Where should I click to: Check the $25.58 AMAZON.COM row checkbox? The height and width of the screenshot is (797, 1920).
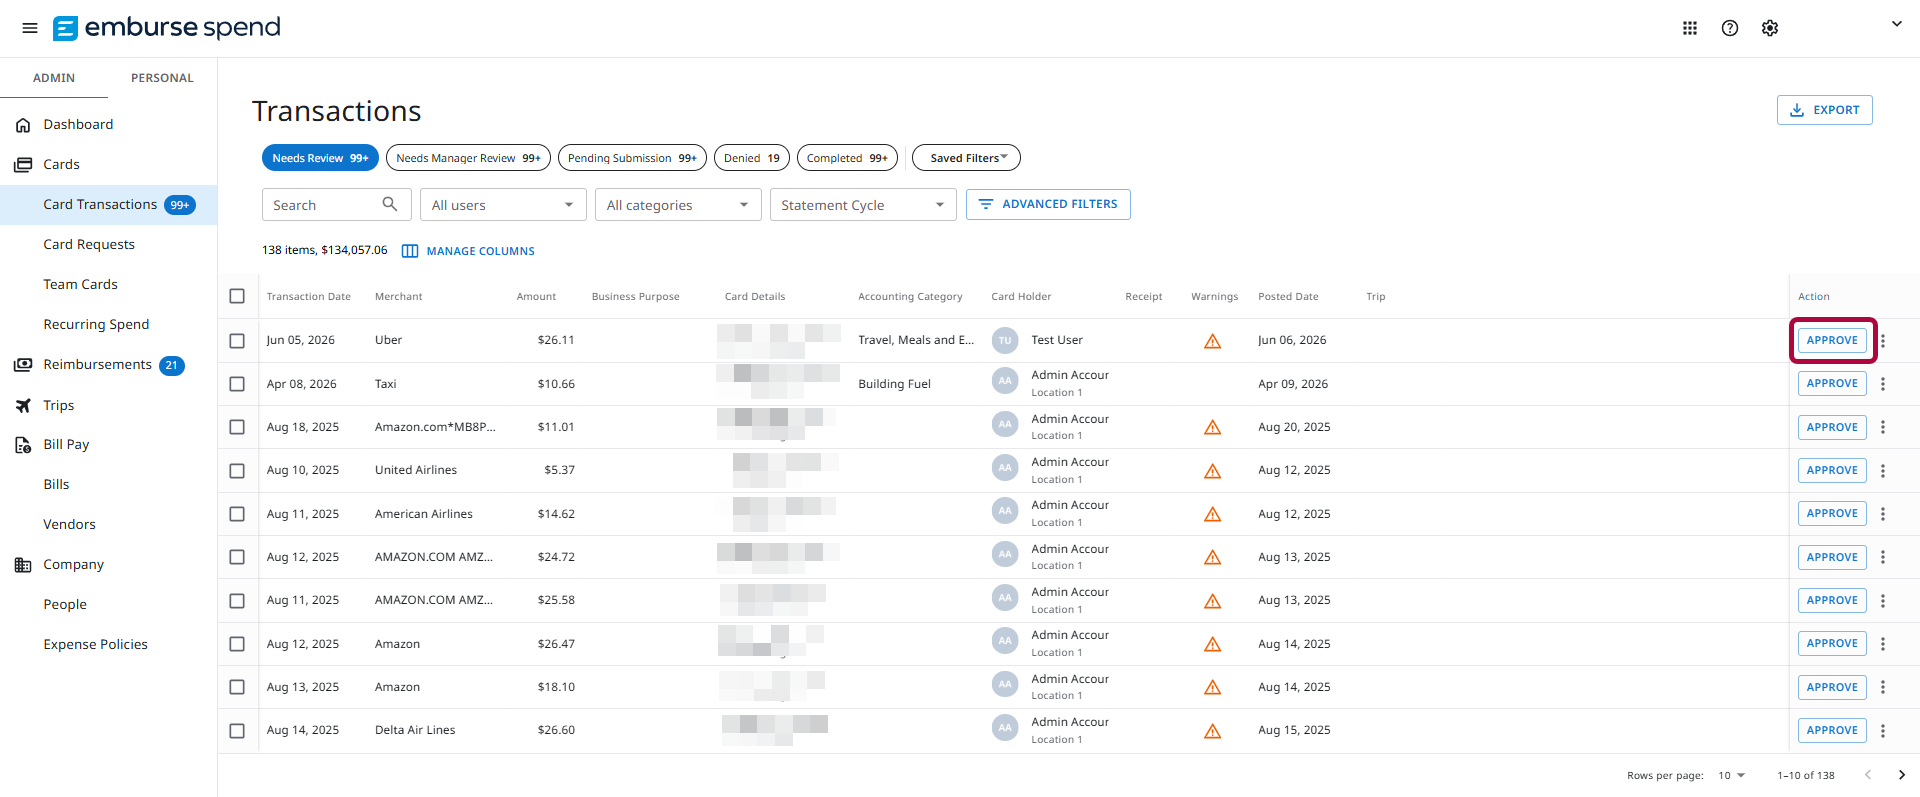coord(237,601)
